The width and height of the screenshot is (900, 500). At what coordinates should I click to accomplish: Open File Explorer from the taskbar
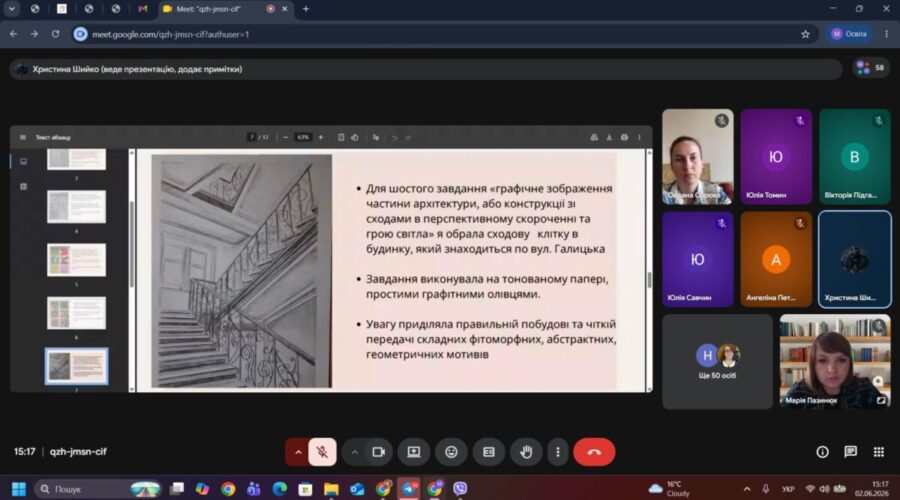[x=331, y=489]
